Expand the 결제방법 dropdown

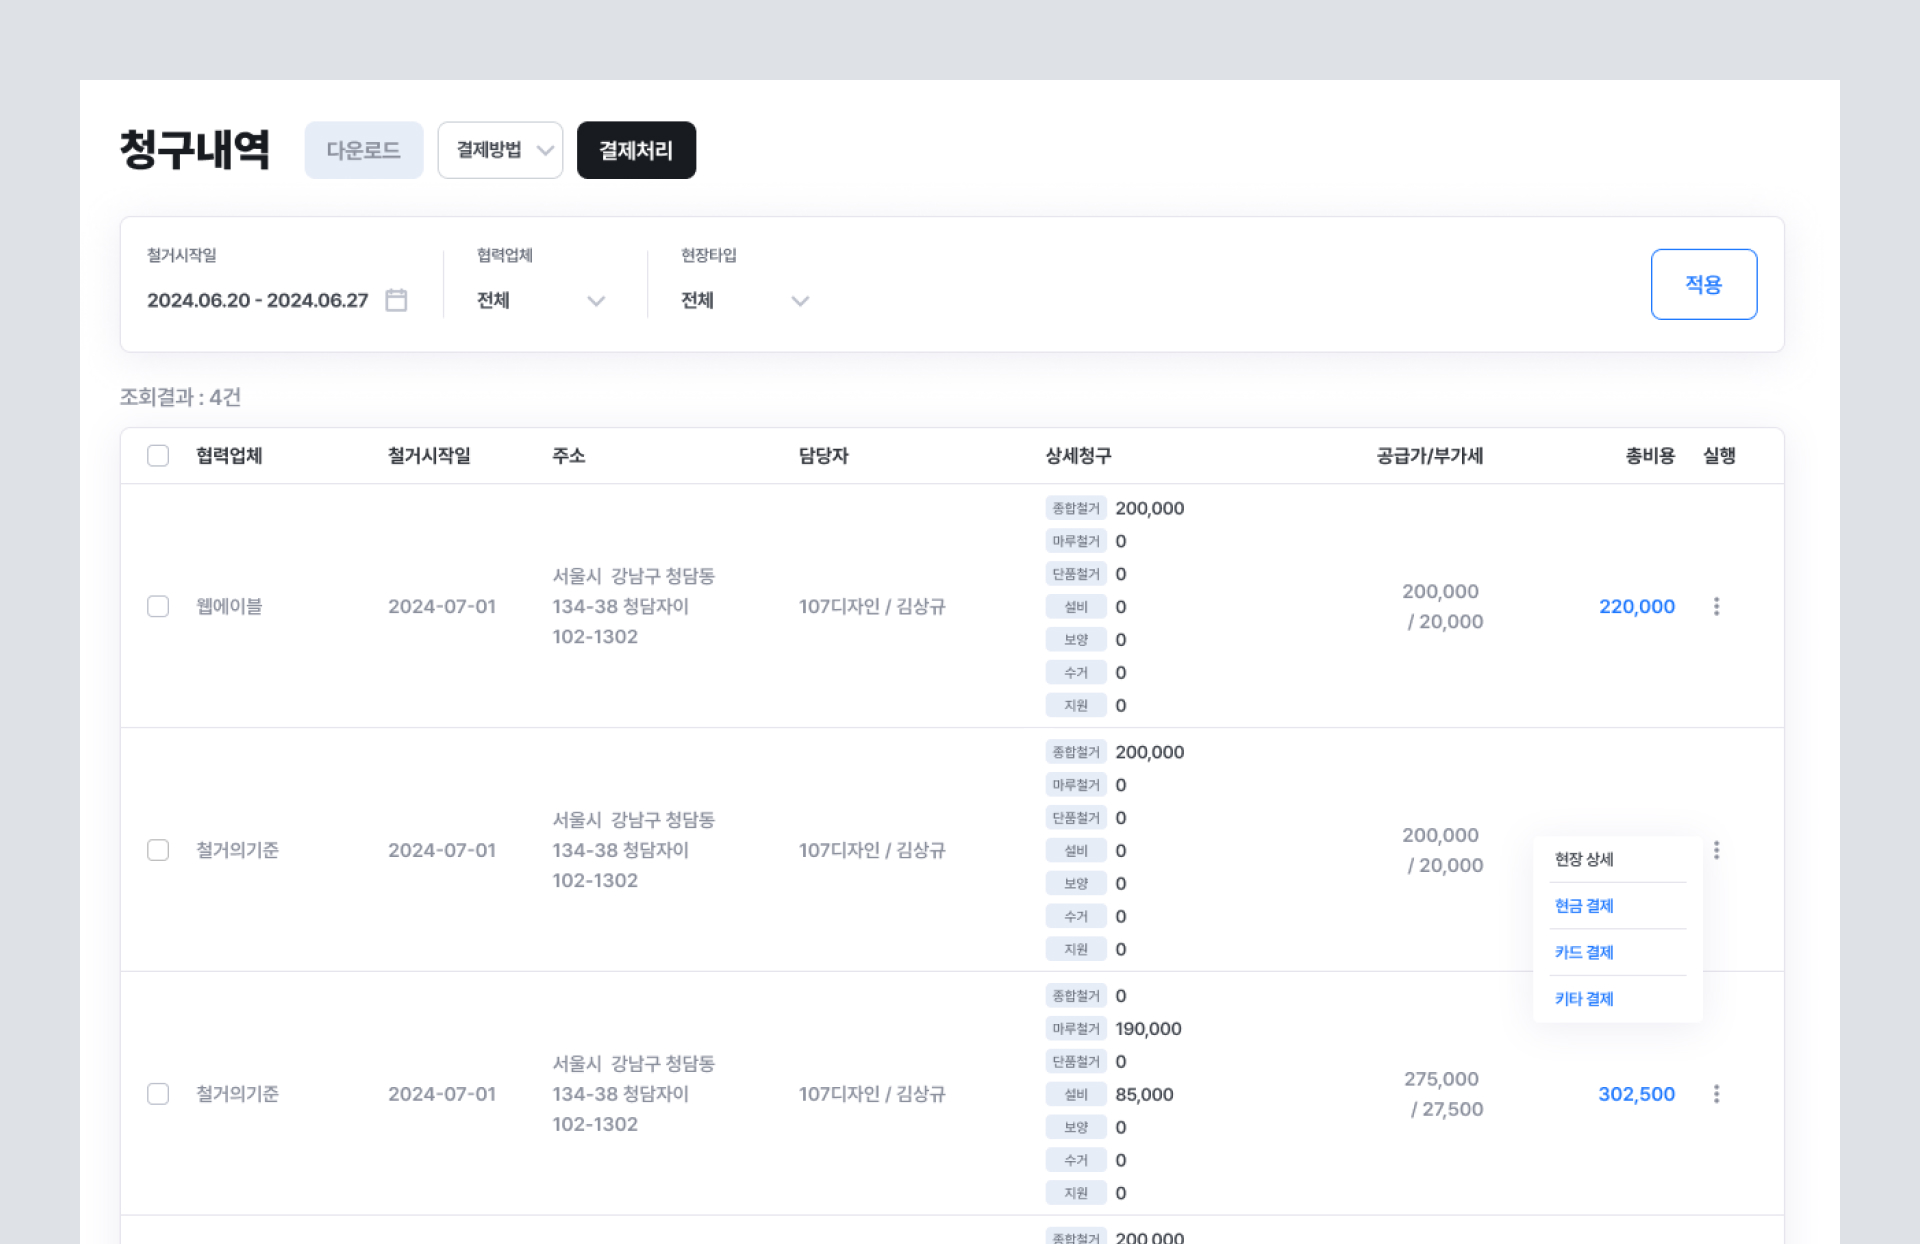(500, 150)
